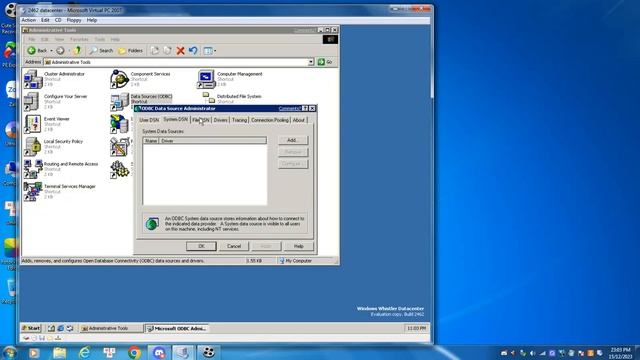Open Local Security Policy icon

pos(33,146)
